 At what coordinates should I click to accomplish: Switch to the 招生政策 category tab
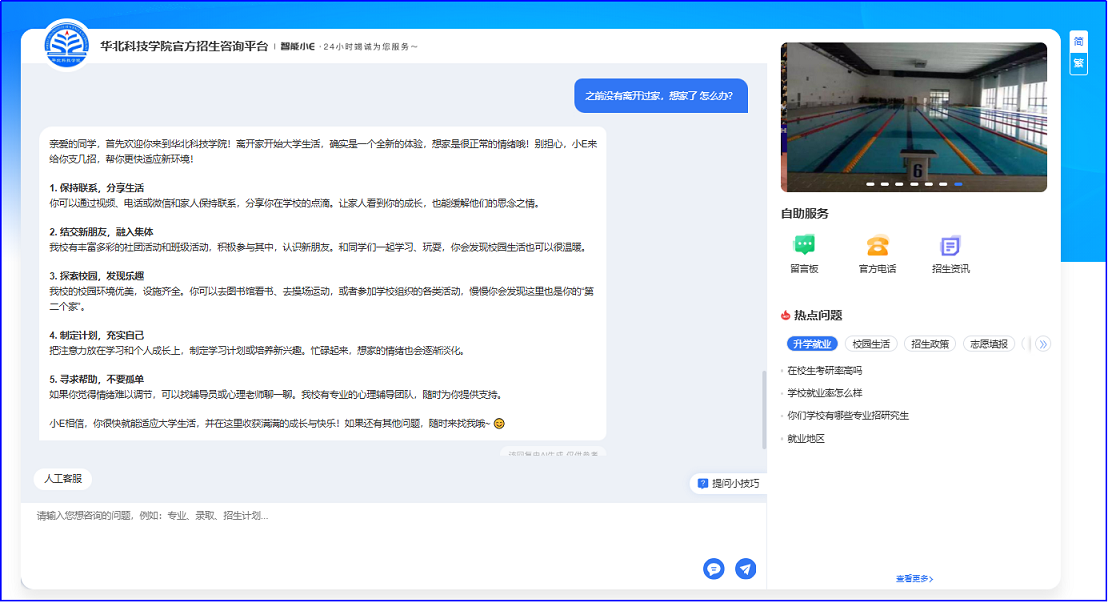929,344
